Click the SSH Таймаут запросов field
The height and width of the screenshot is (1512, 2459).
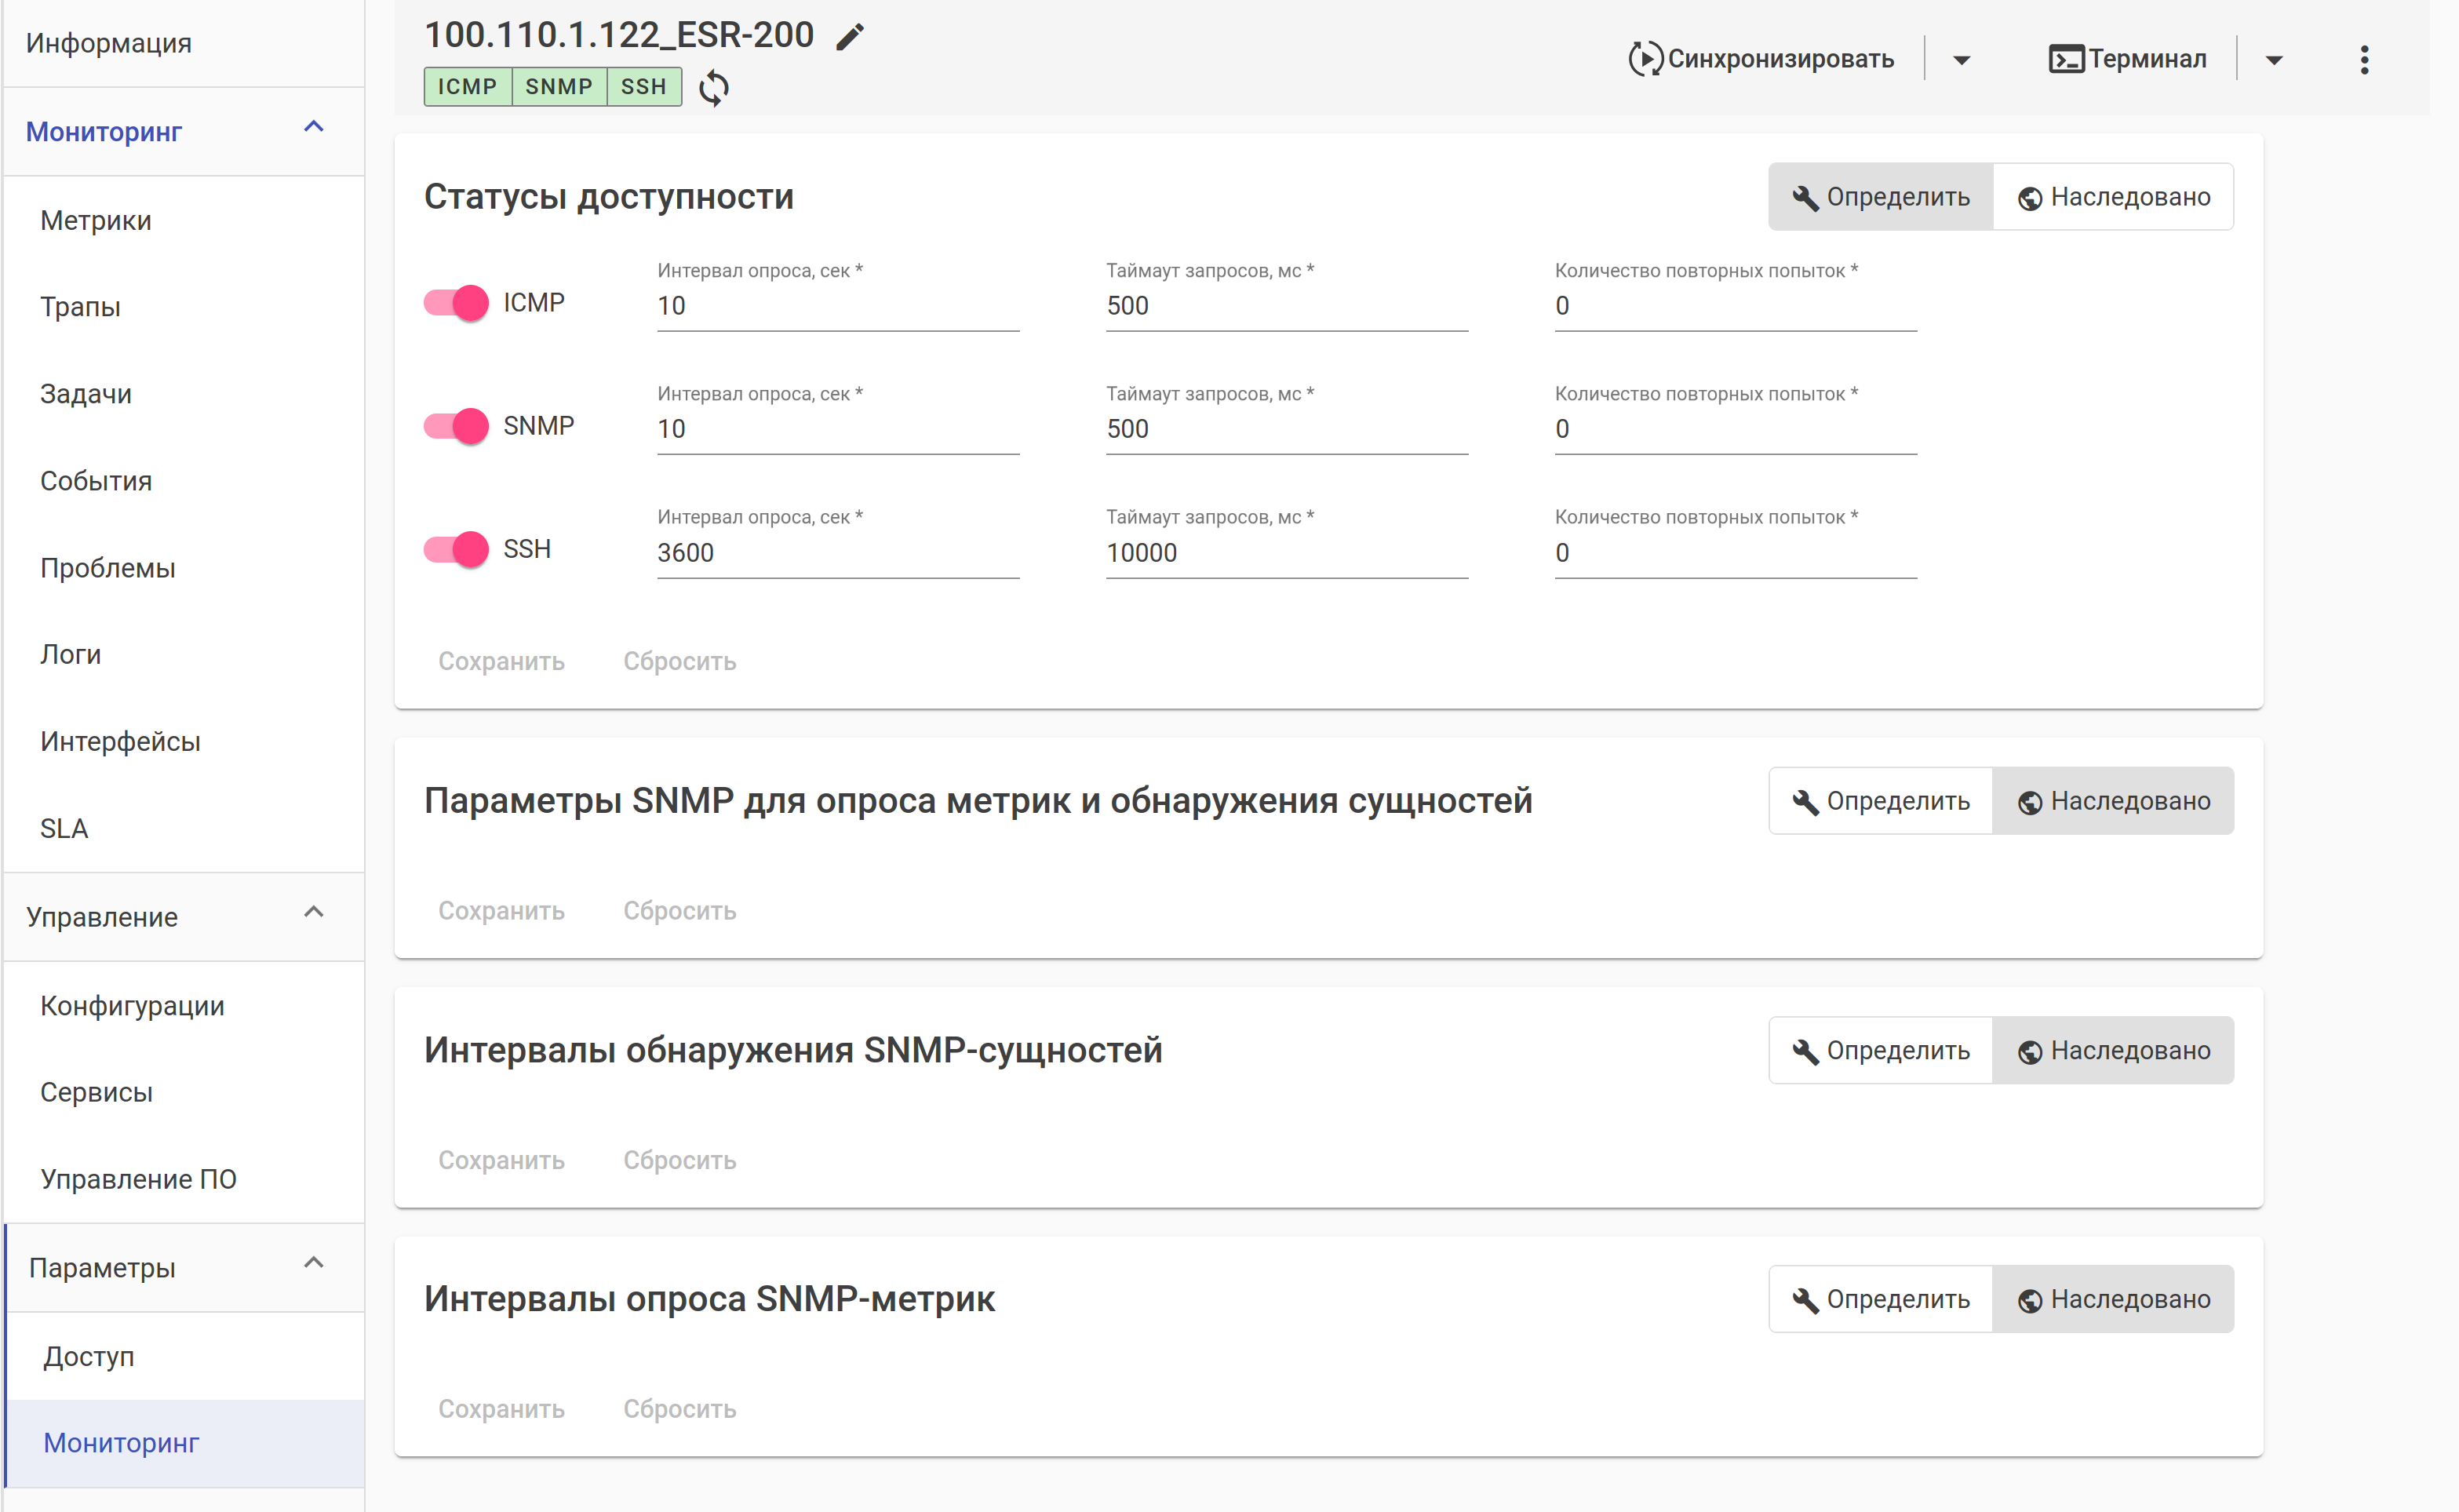[1285, 553]
